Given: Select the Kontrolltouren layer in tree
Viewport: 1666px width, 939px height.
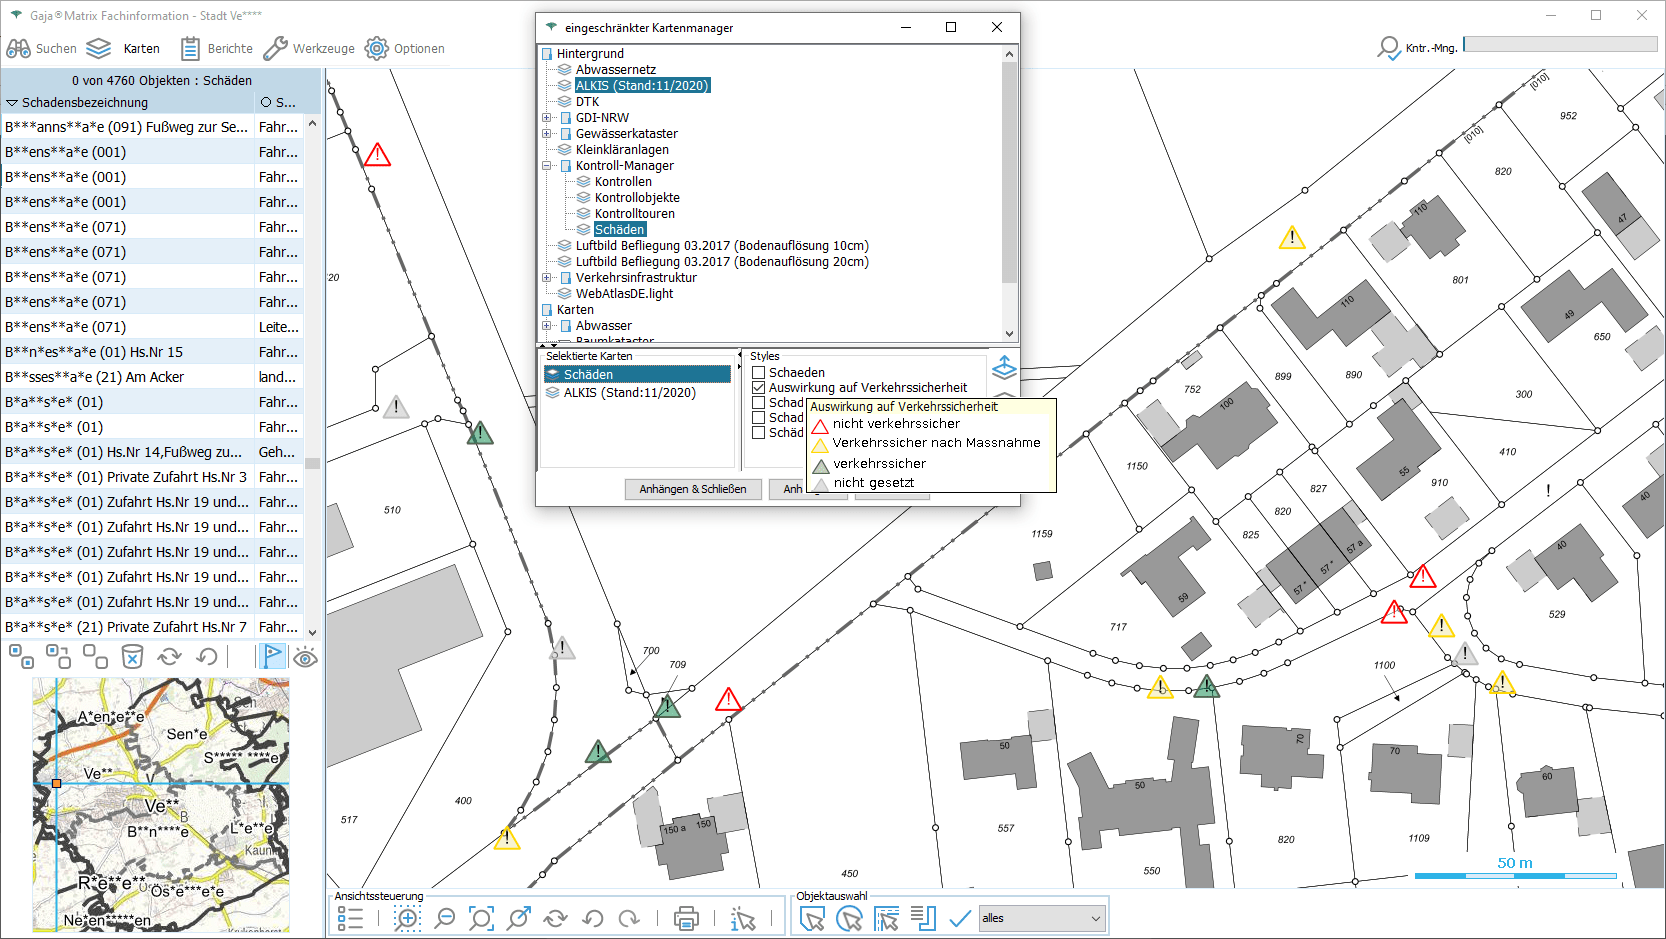Looking at the screenshot, I should (x=634, y=214).
